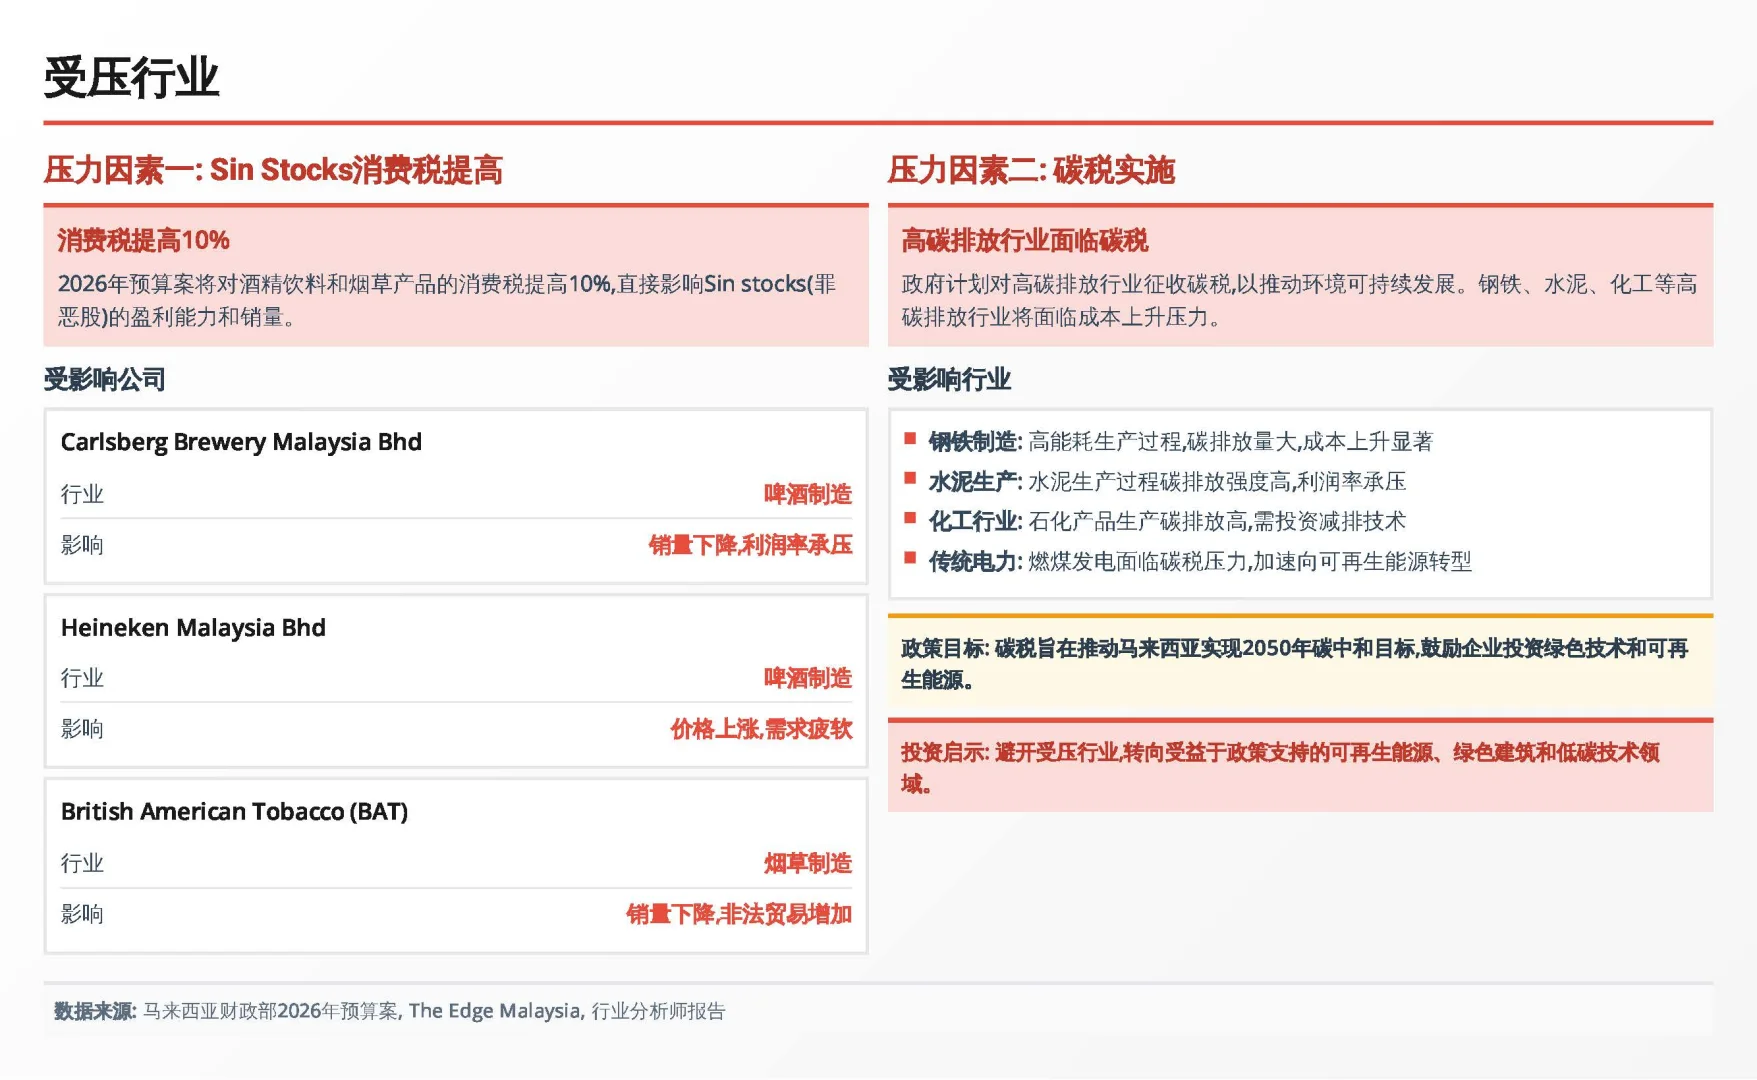Click the 投资启示 red callout text
Viewport: 1757px width, 1080px height.
tap(1280, 768)
